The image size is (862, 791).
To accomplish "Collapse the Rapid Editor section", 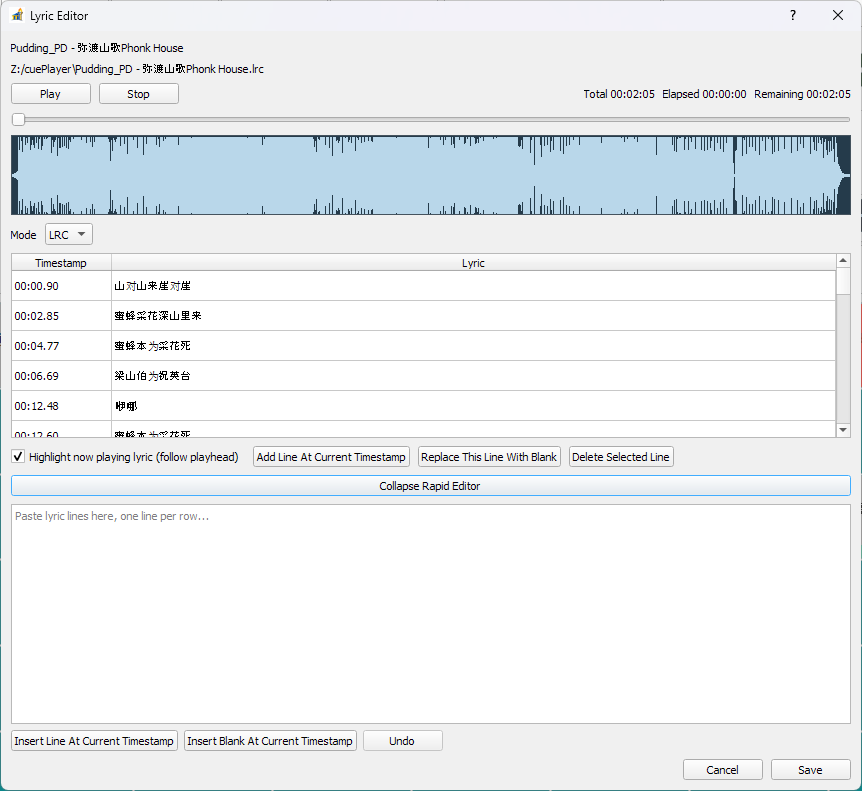I will click(430, 485).
